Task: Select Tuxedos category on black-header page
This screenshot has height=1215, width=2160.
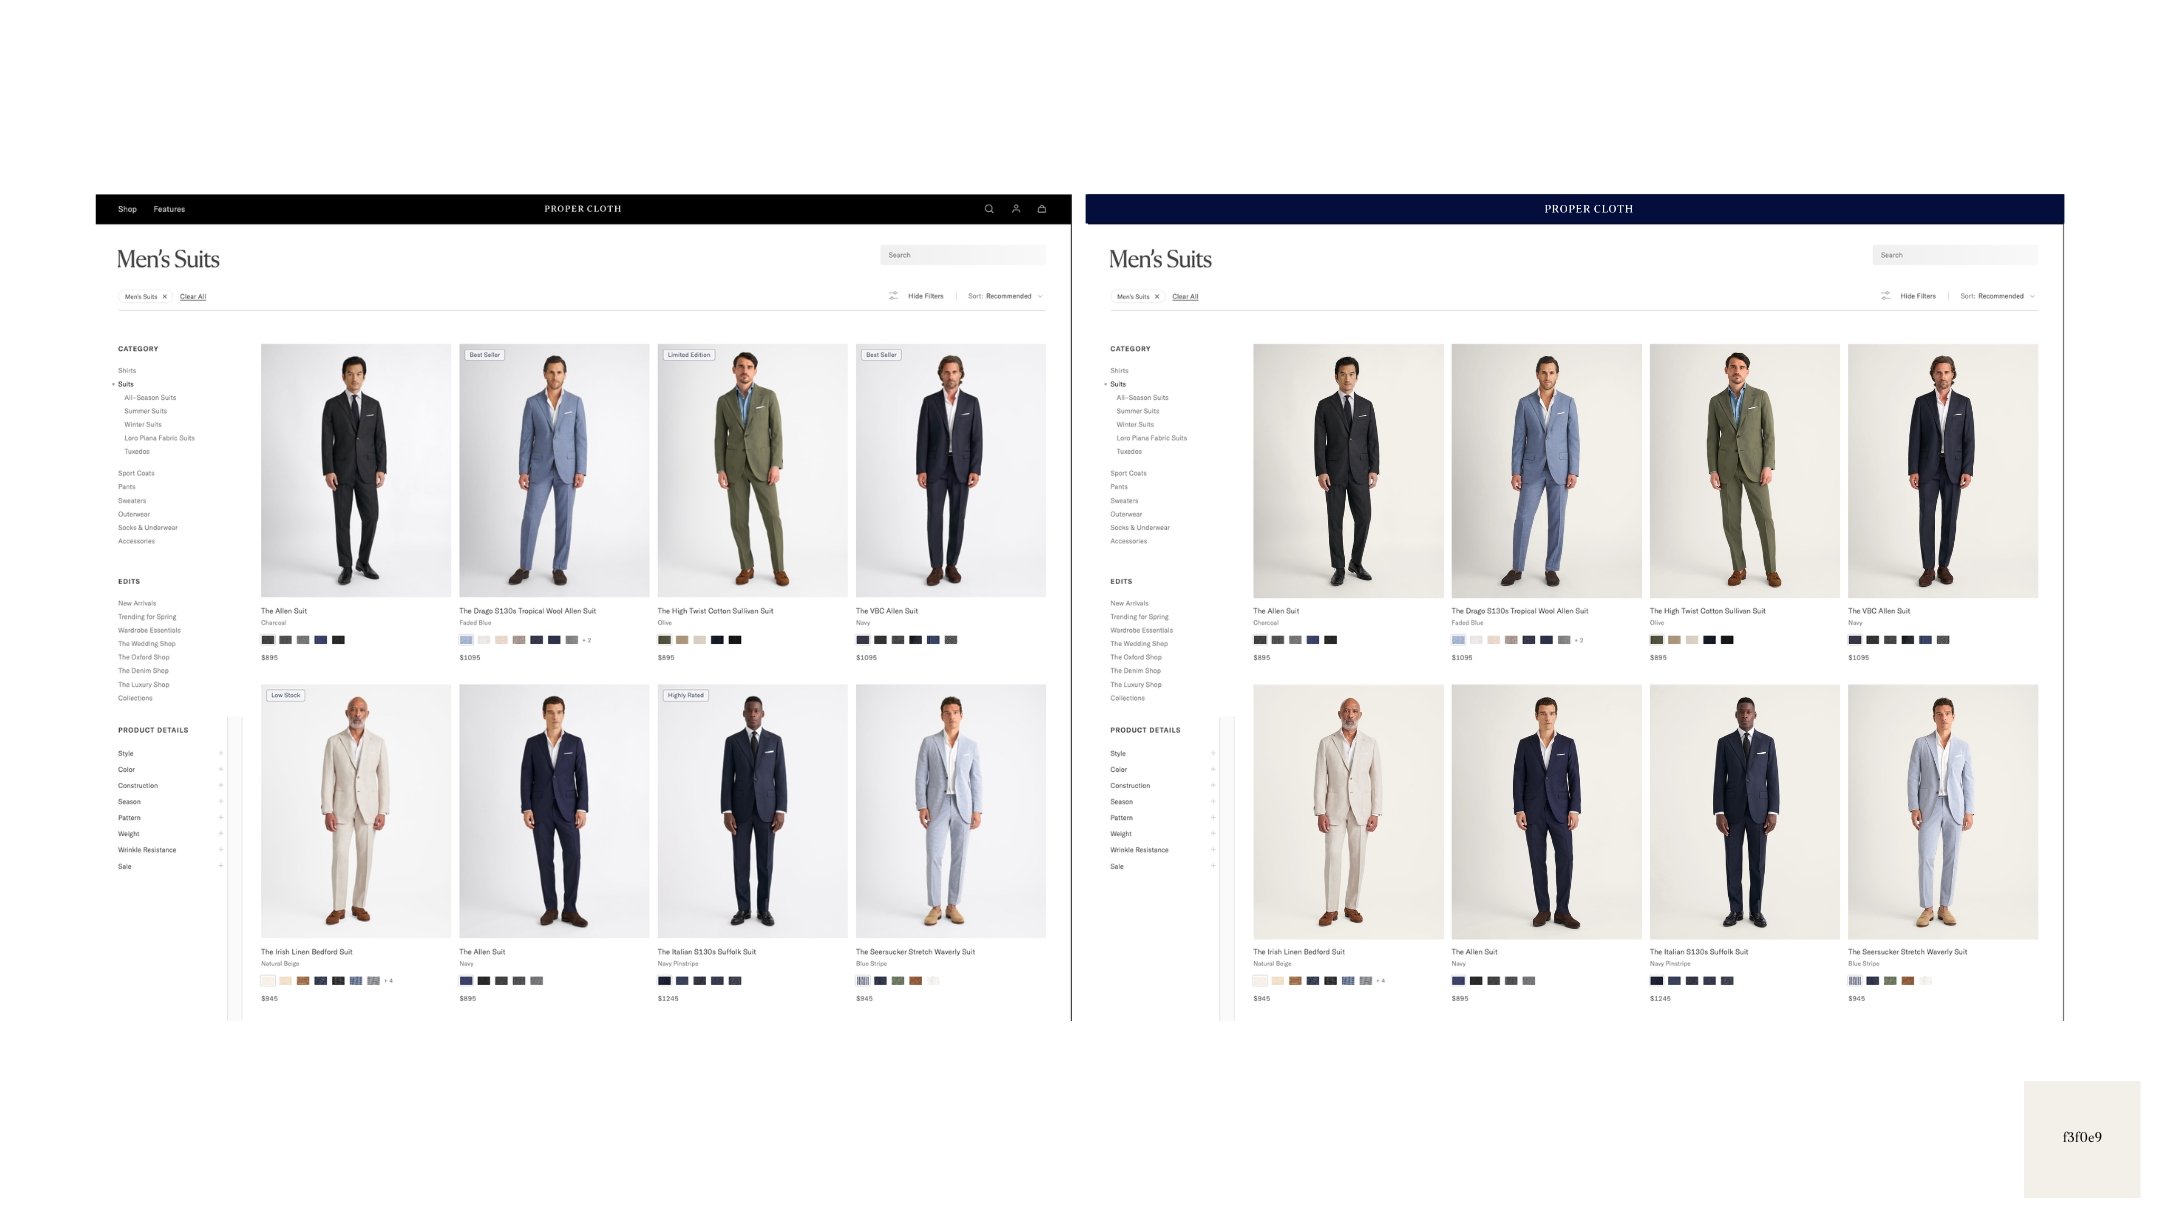Action: [137, 452]
